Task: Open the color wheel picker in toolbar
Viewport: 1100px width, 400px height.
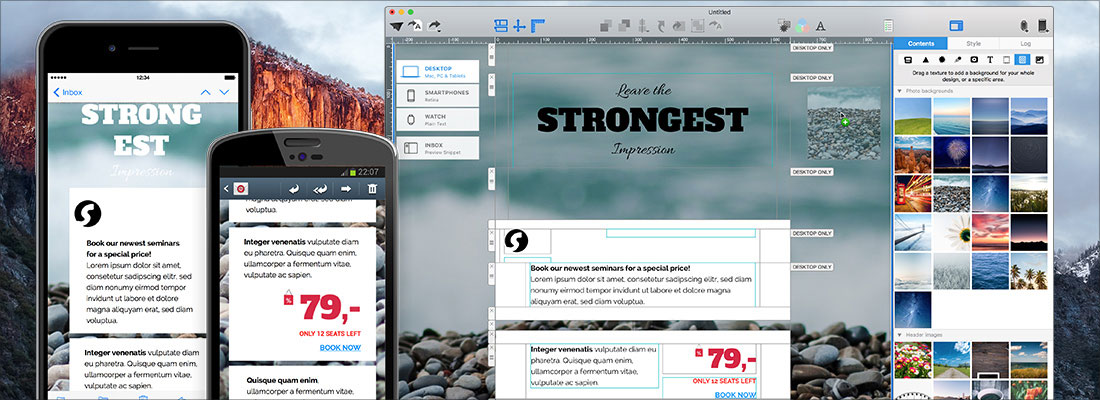Action: pyautogui.click(x=802, y=26)
